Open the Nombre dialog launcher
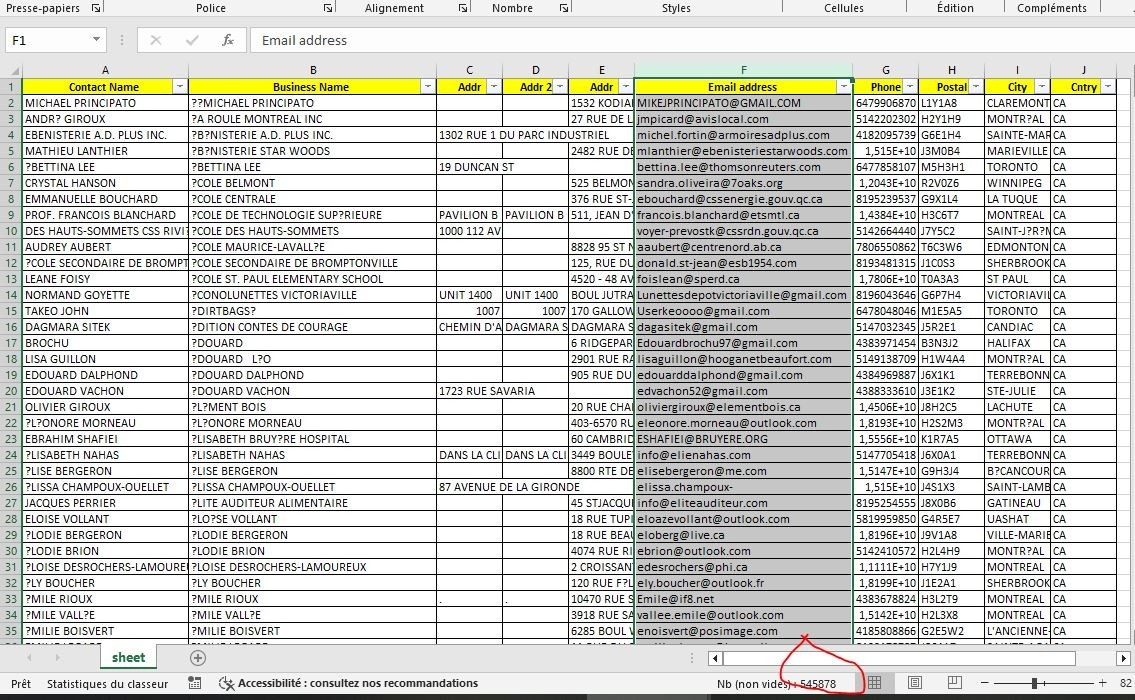This screenshot has width=1135, height=700. click(564, 8)
